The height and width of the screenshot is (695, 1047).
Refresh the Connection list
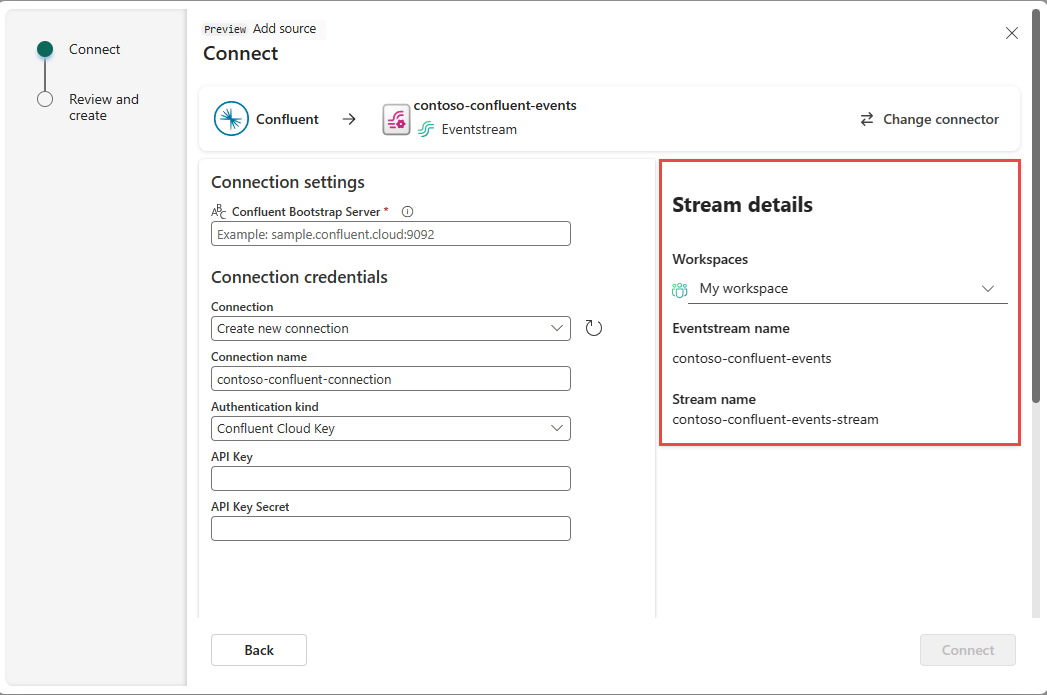click(x=594, y=327)
